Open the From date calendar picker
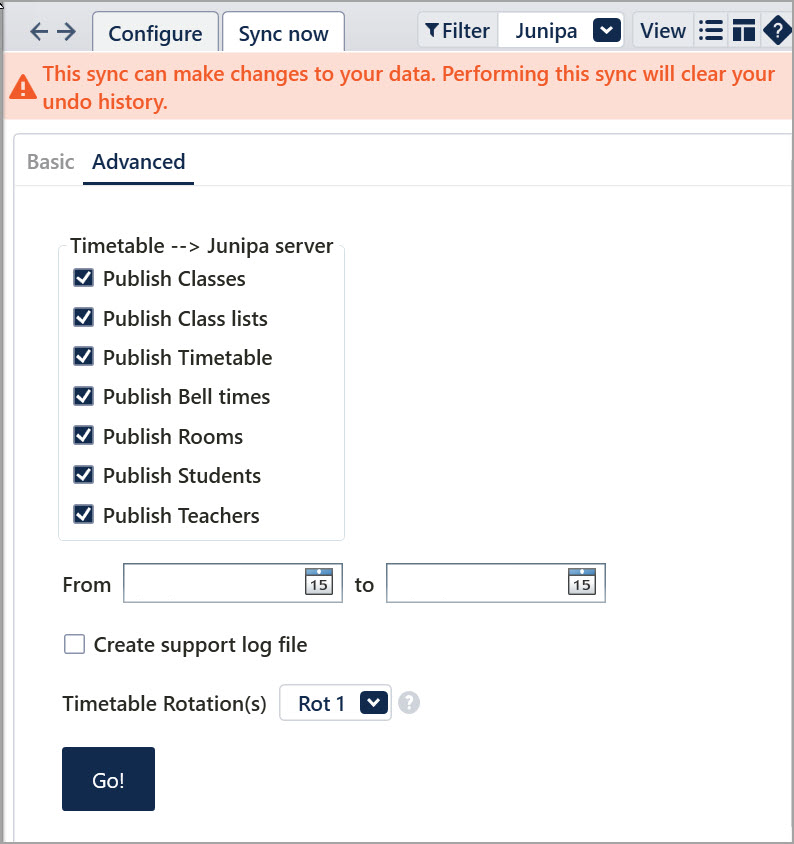The width and height of the screenshot is (794, 844). click(x=318, y=582)
